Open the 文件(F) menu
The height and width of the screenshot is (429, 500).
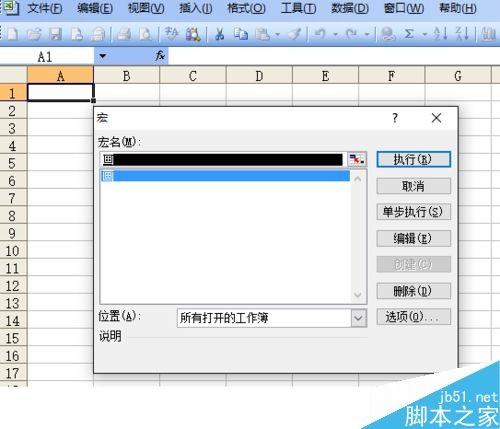(45, 8)
